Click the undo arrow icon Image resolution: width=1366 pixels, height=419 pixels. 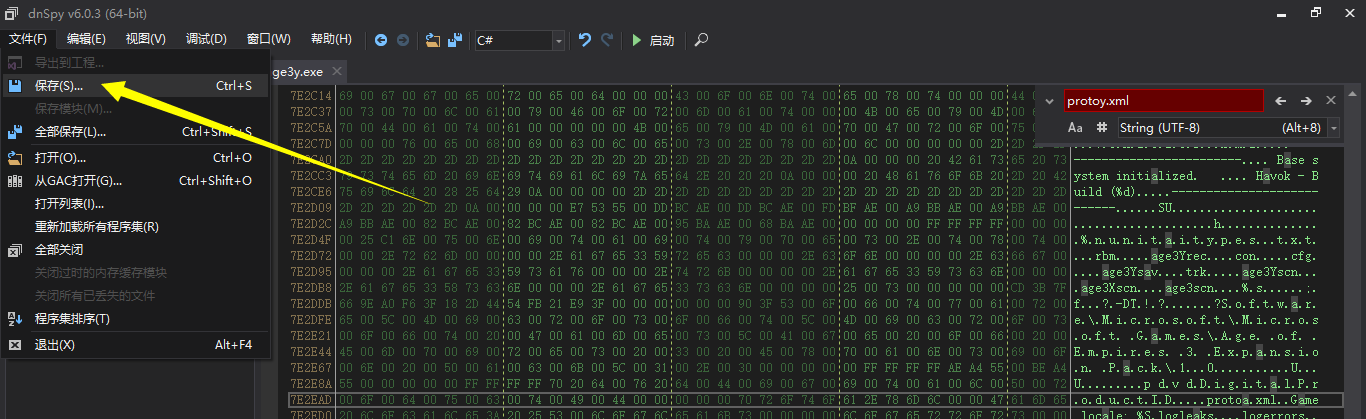pyautogui.click(x=585, y=40)
